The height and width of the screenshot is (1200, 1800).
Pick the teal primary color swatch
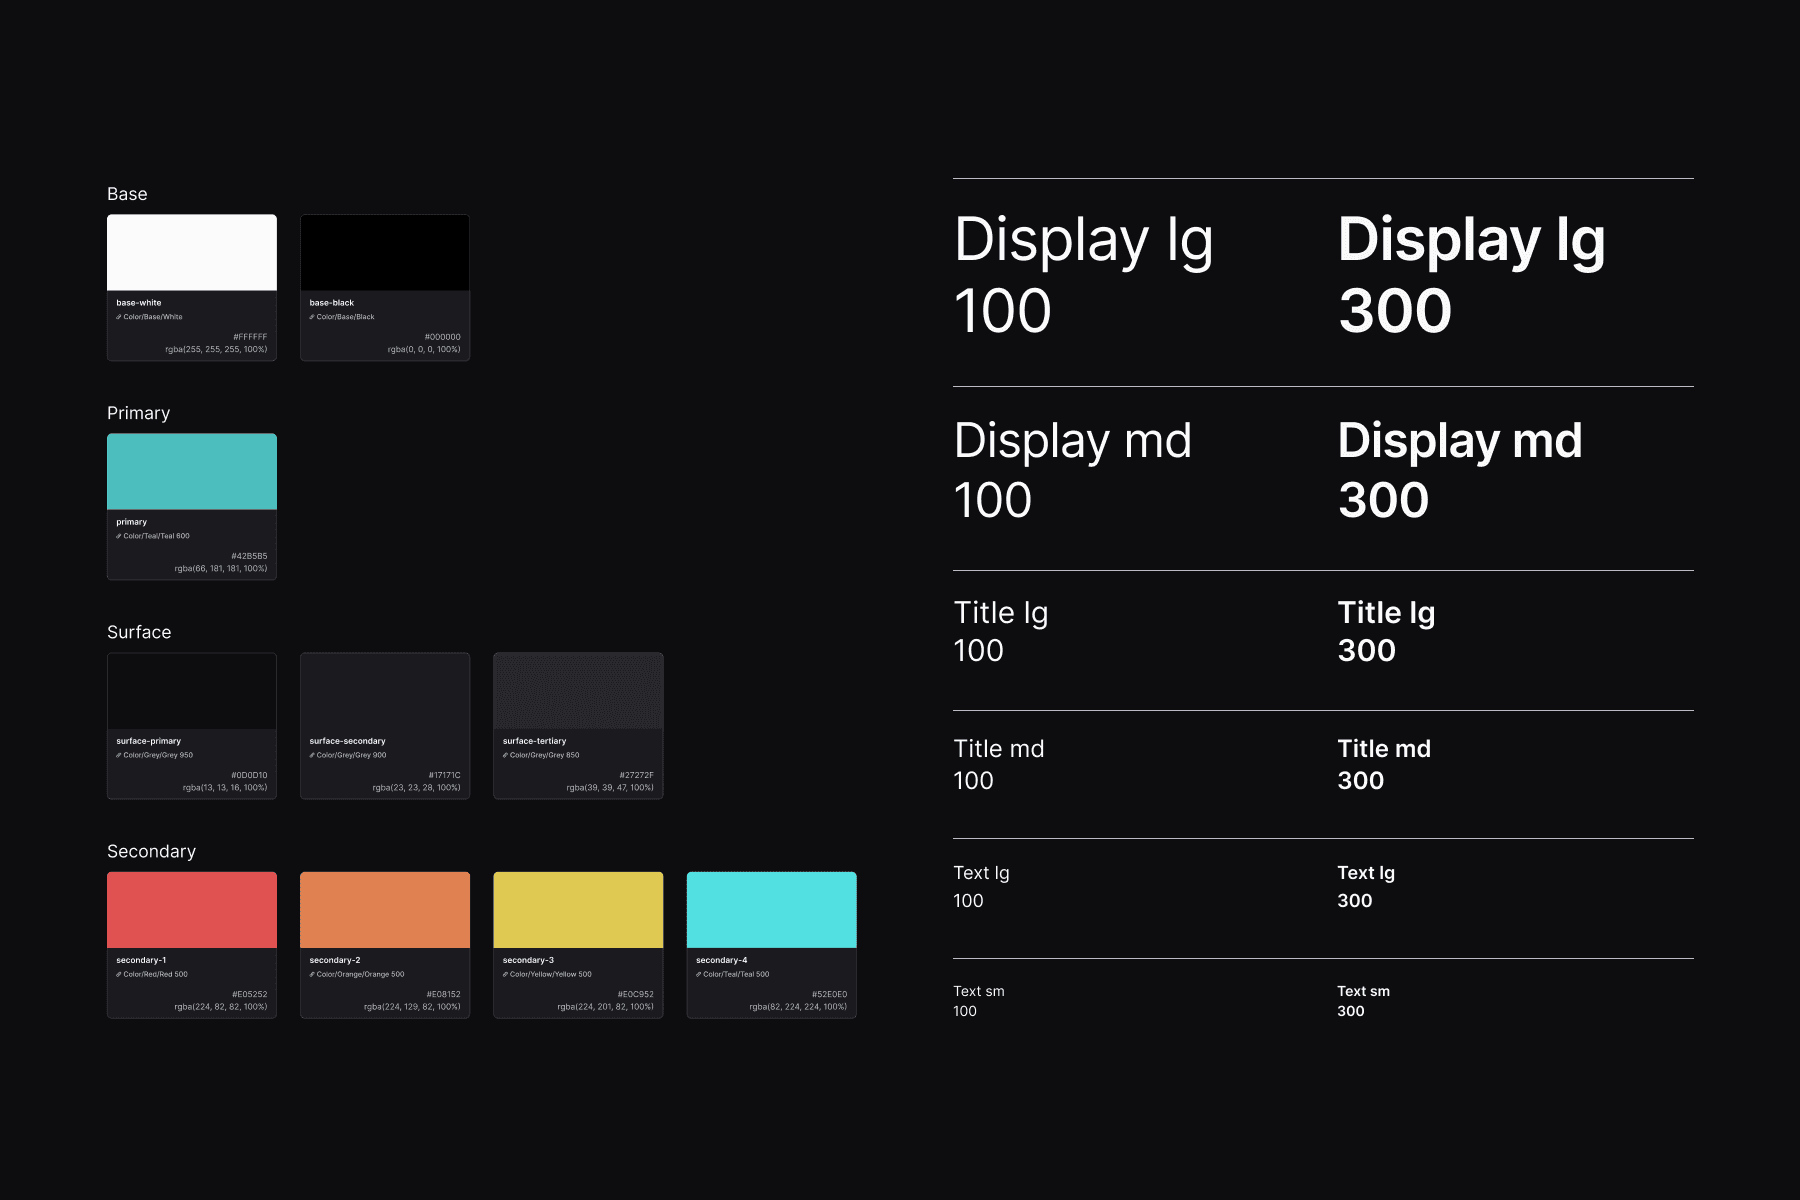[192, 472]
